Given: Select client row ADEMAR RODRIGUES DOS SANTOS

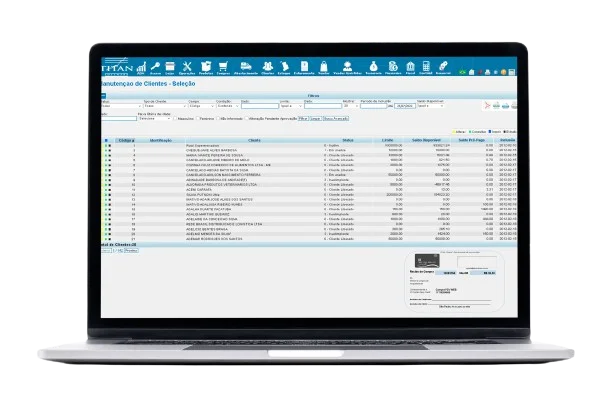Looking at the screenshot, I should tap(309, 239).
